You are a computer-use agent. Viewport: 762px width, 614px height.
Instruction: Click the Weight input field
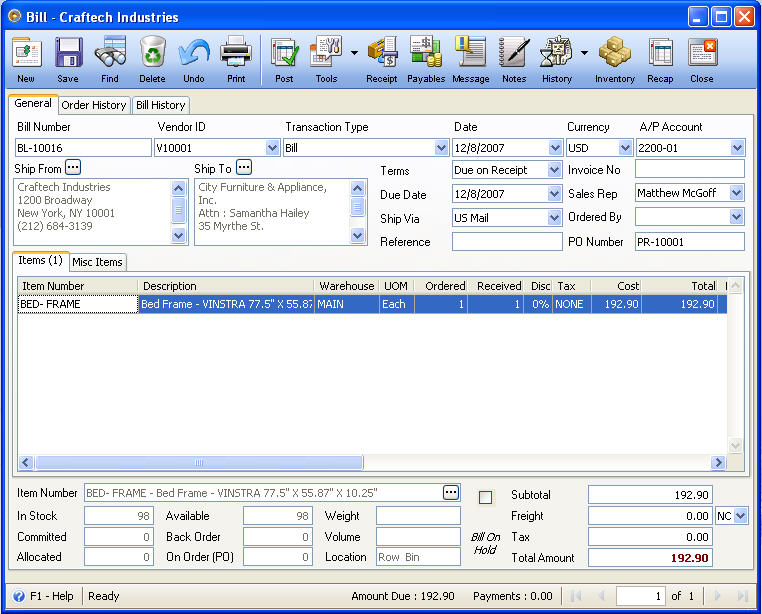pos(418,516)
